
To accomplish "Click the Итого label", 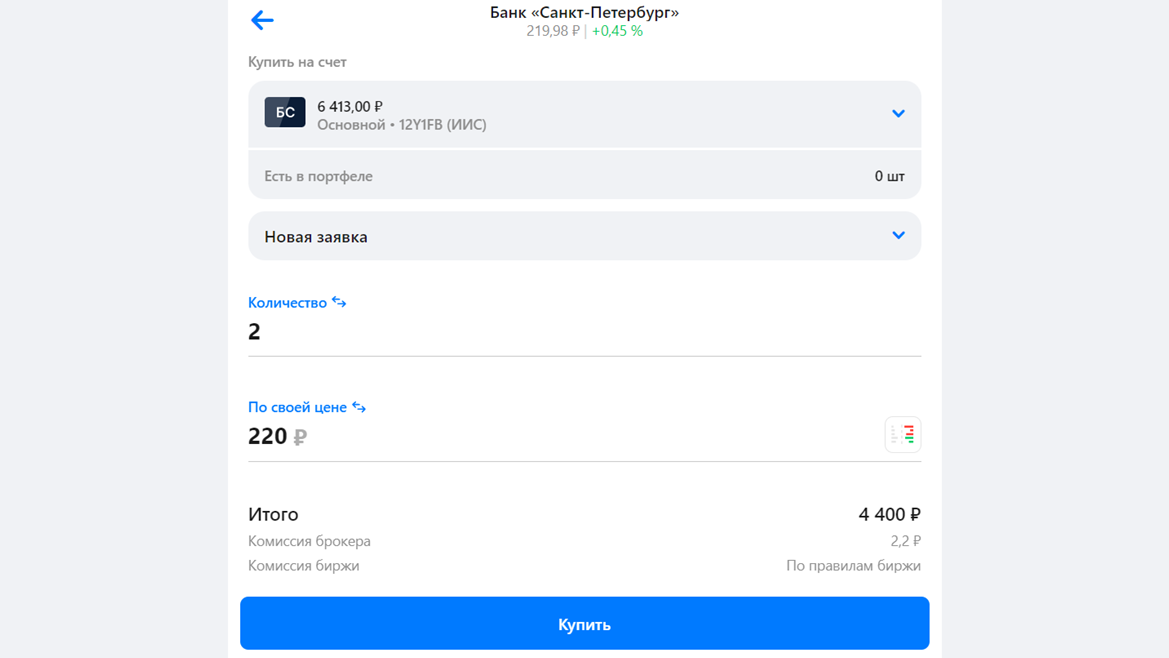I will pyautogui.click(x=273, y=514).
